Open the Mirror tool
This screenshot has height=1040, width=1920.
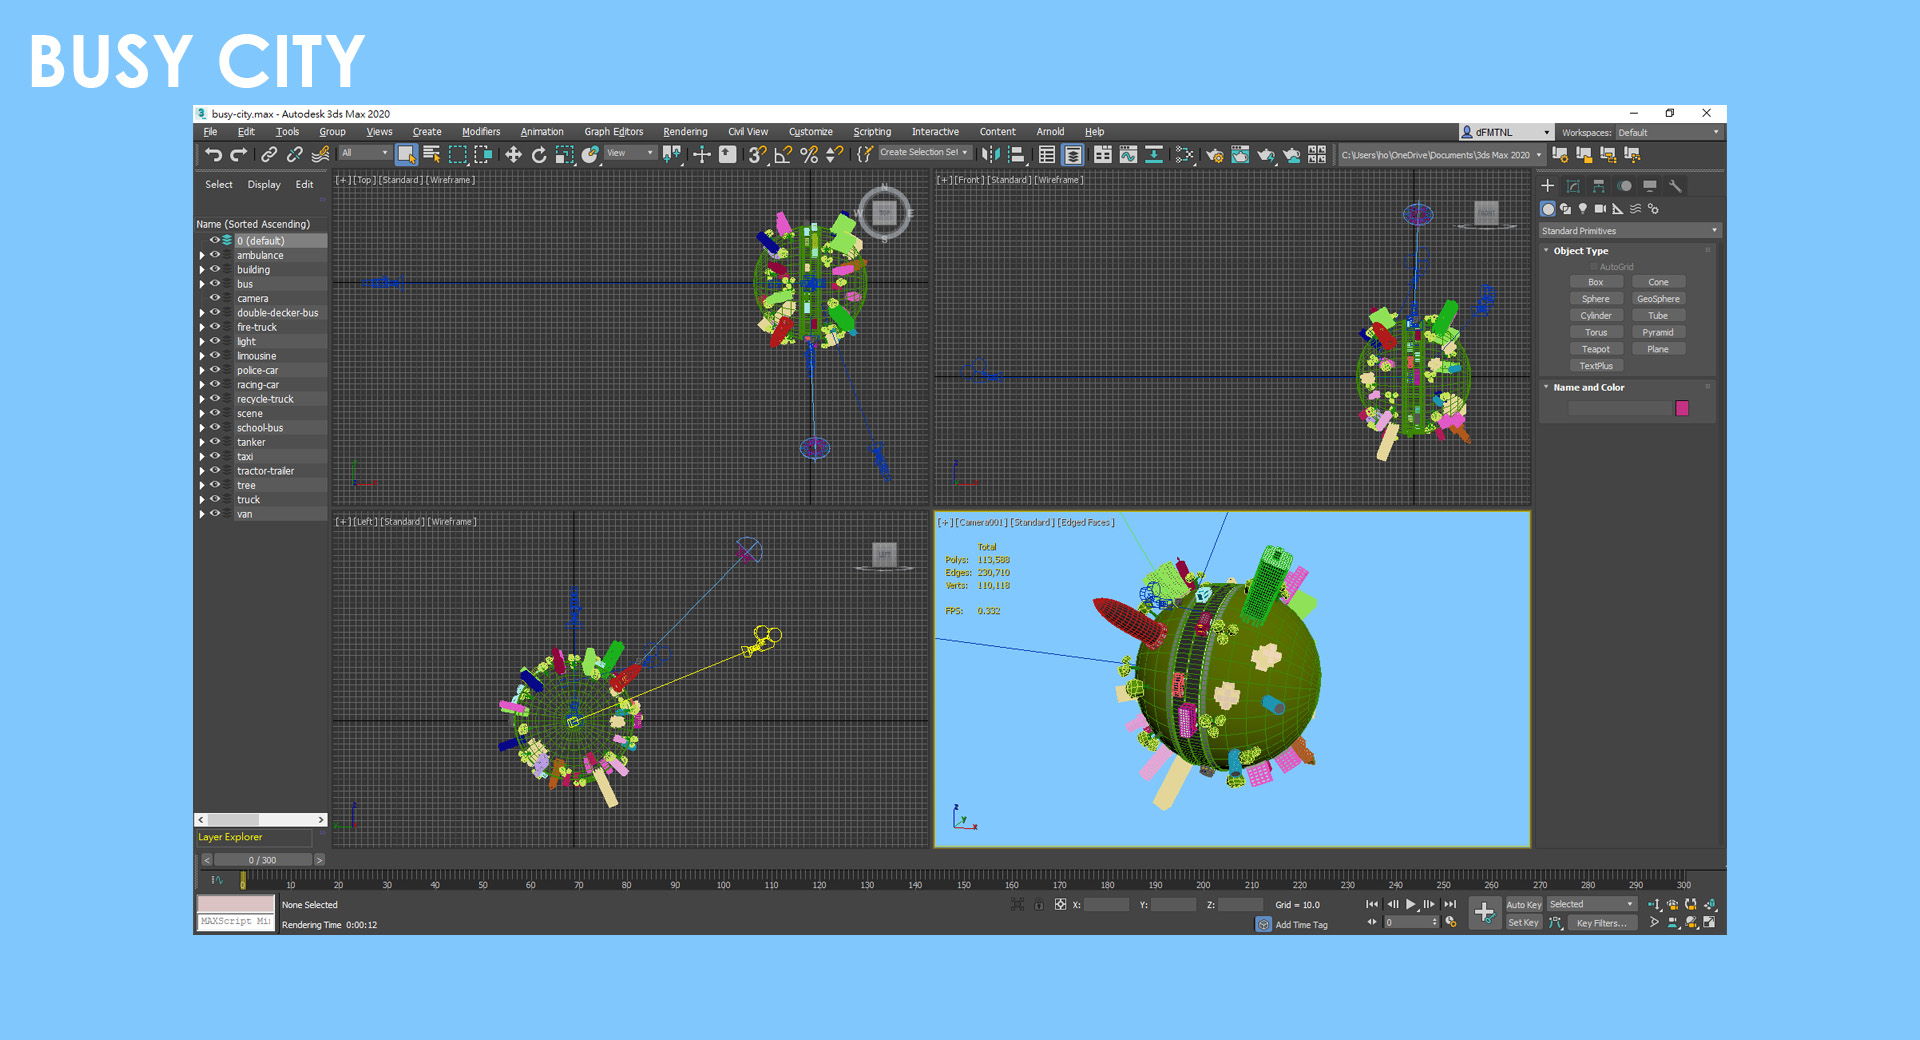point(990,155)
